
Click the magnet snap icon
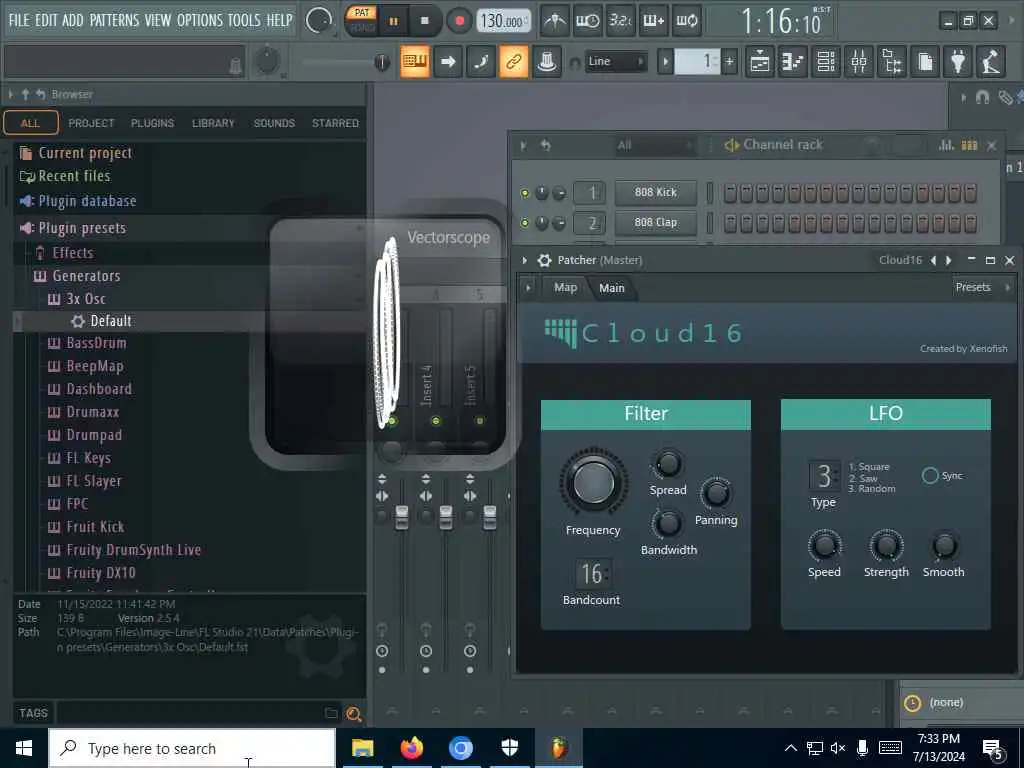[x=982, y=97]
